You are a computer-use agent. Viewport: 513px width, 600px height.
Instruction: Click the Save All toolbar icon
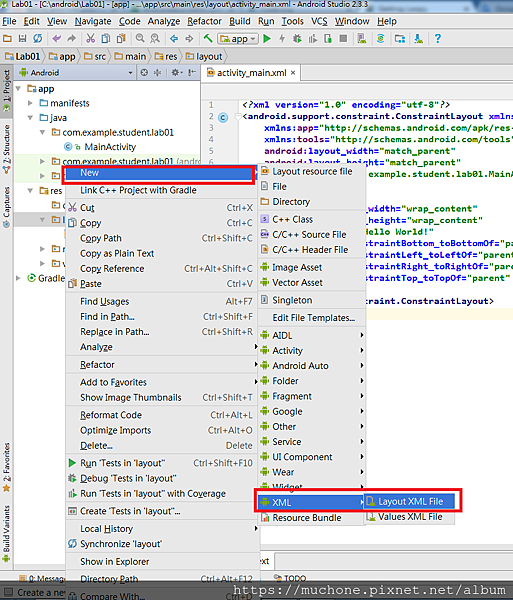(22, 39)
